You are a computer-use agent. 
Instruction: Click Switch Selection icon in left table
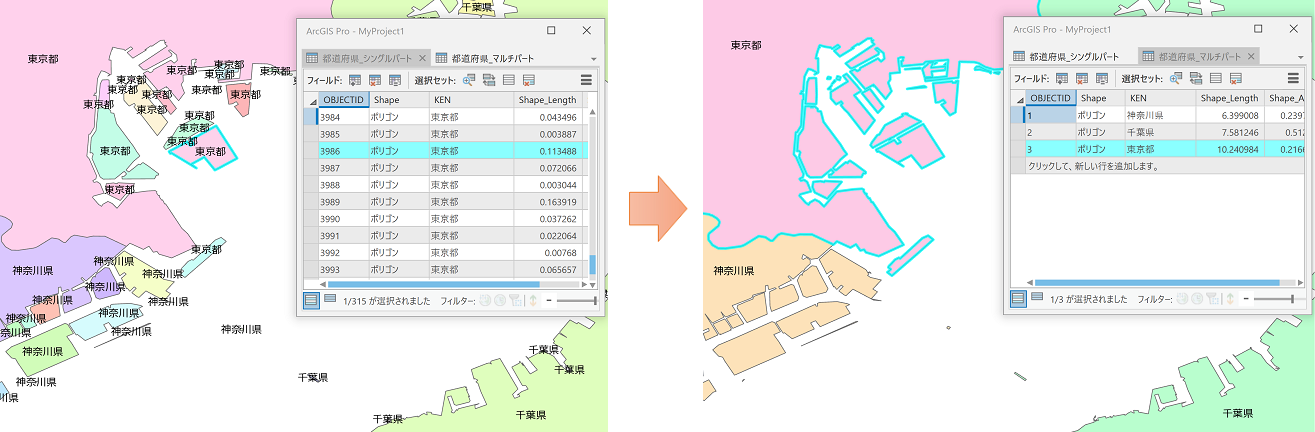point(488,79)
